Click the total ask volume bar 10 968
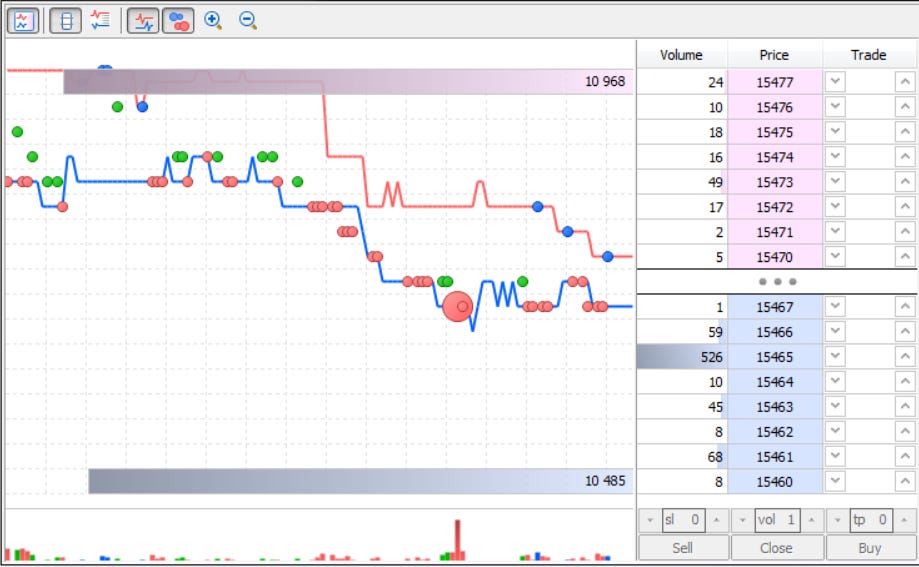 [348, 82]
